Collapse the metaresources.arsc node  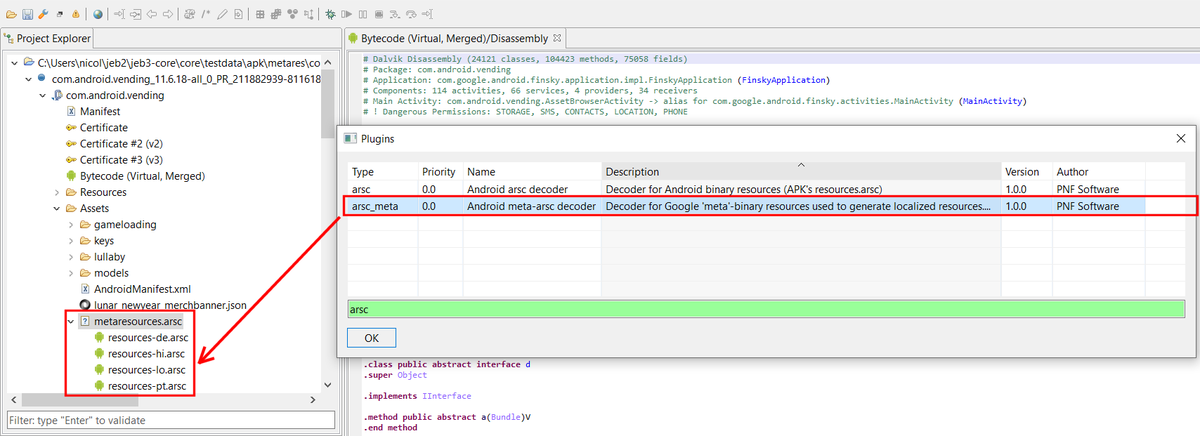click(x=69, y=321)
